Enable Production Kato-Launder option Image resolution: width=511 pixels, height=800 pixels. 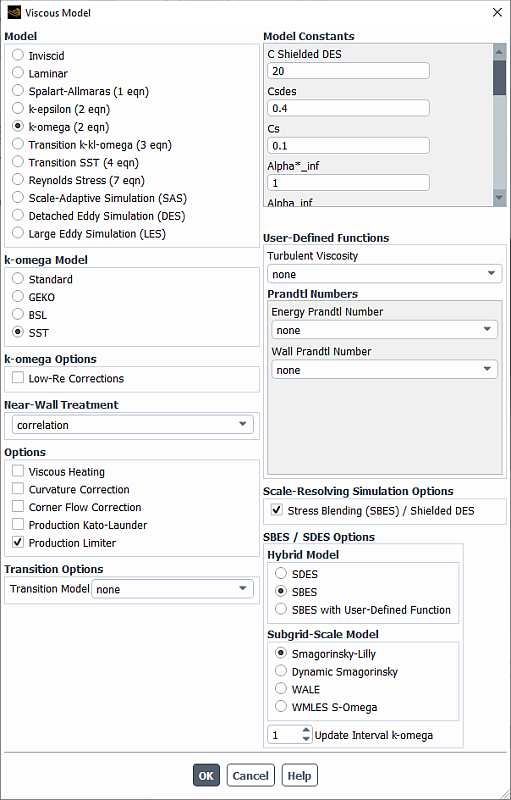[18, 524]
